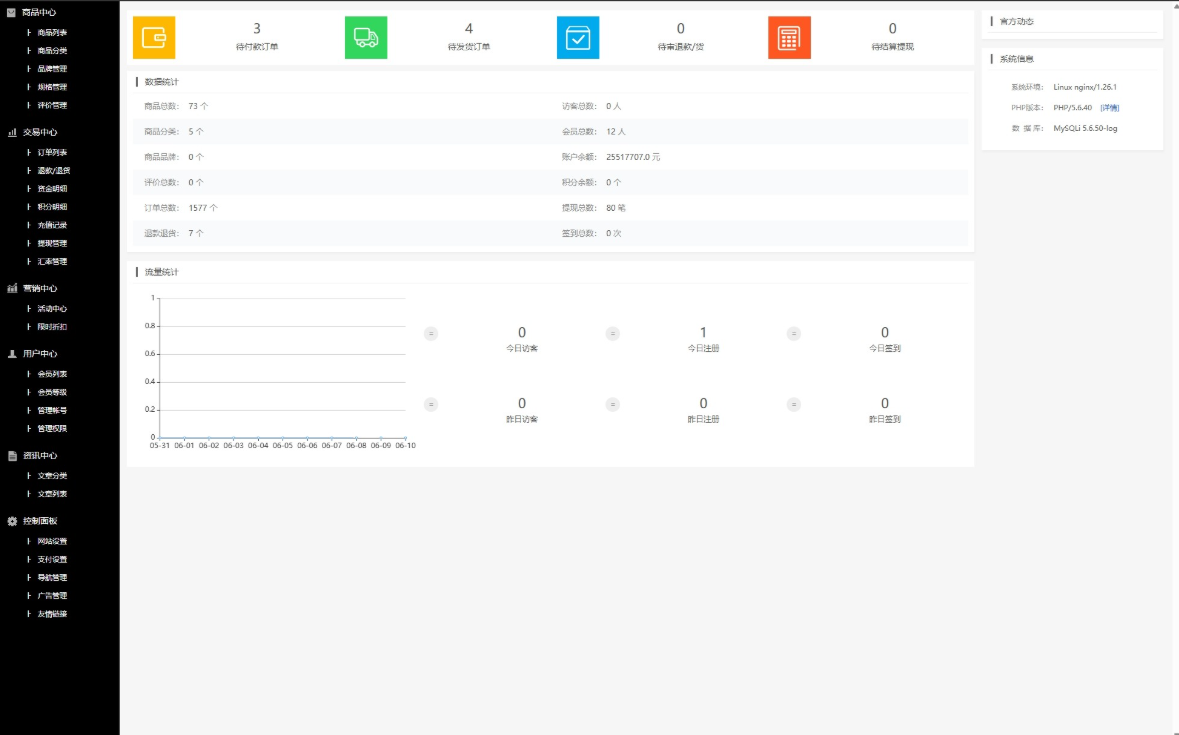Go to 会员列表 page
The width and height of the screenshot is (1179, 735).
point(52,374)
